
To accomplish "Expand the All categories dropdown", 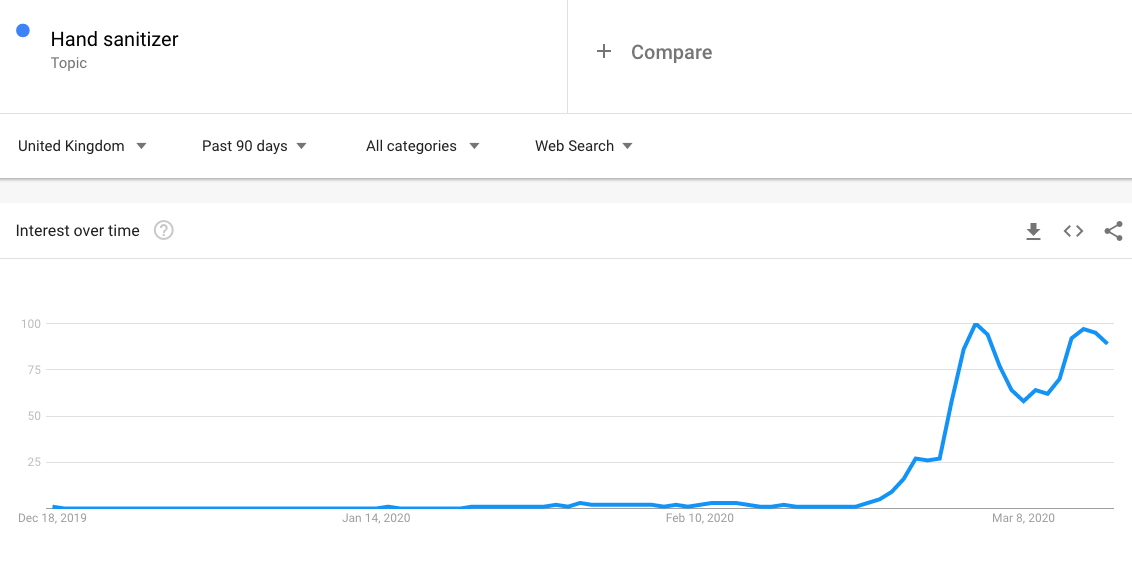I will click(x=422, y=146).
